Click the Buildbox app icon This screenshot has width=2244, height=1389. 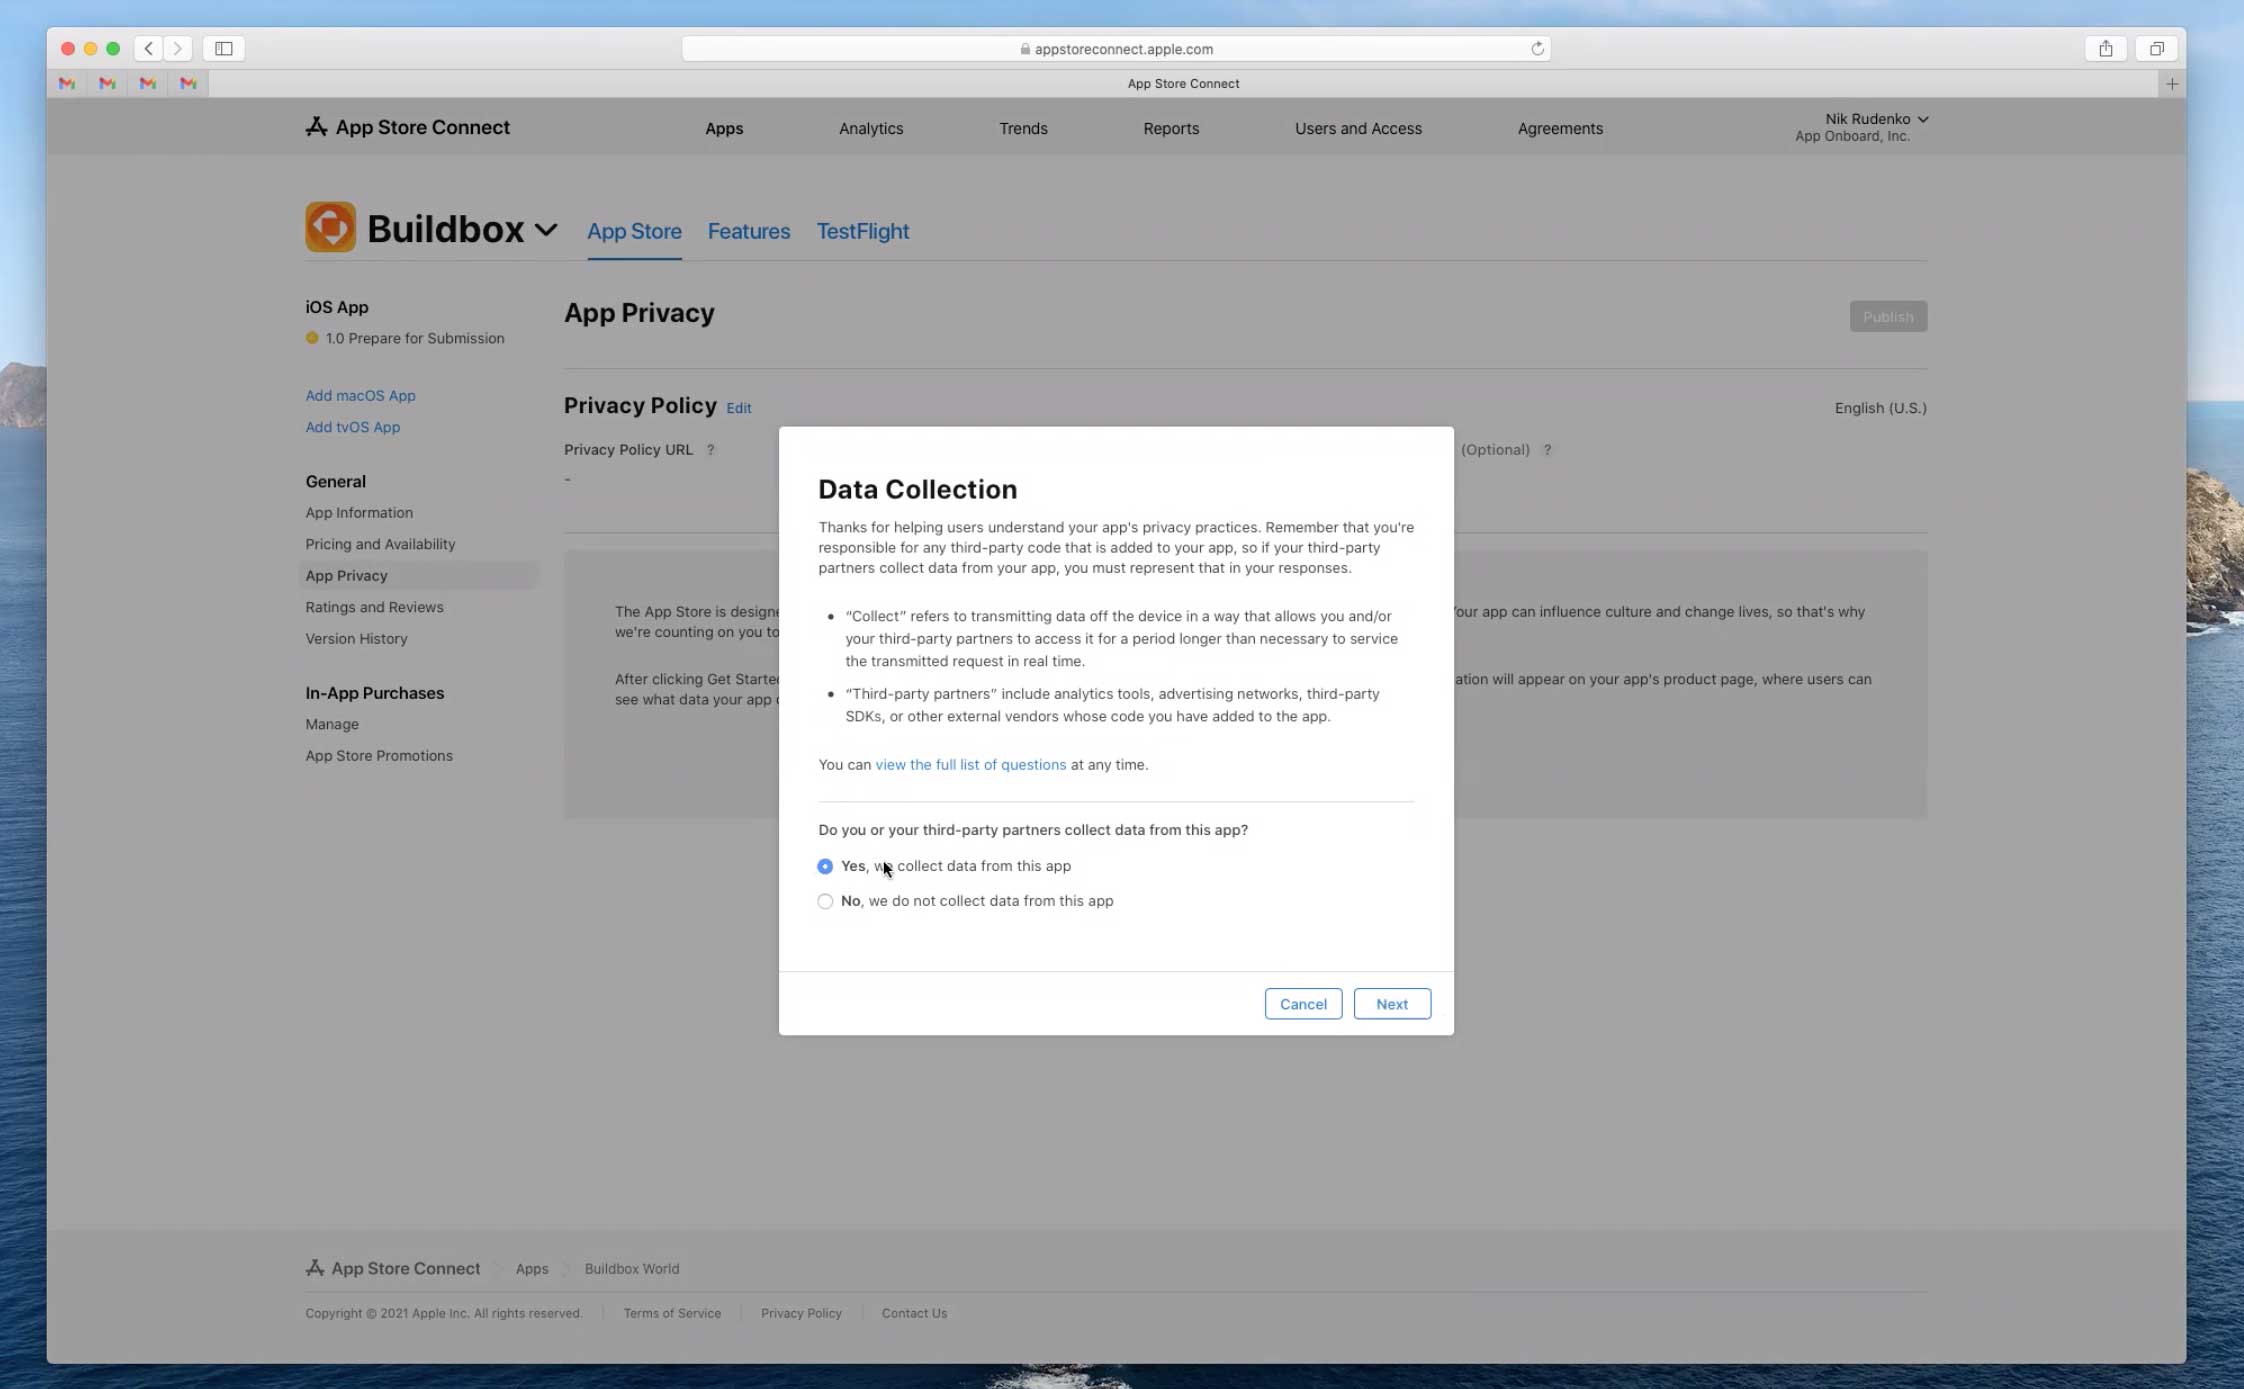pyautogui.click(x=331, y=227)
